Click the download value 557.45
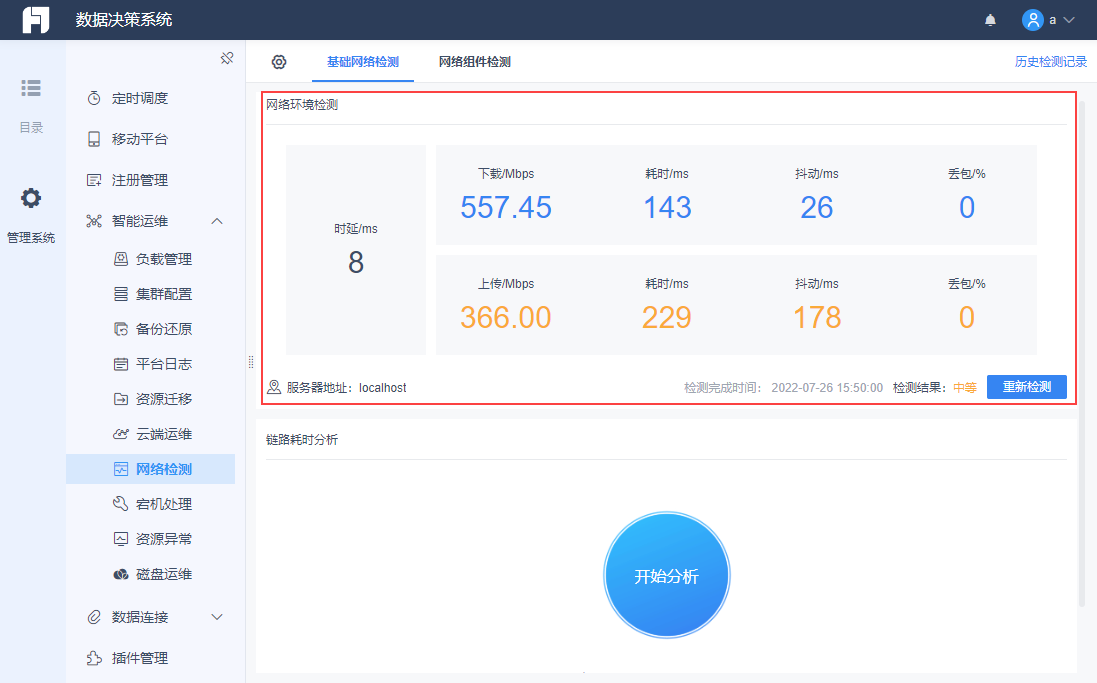The image size is (1097, 683). [506, 207]
